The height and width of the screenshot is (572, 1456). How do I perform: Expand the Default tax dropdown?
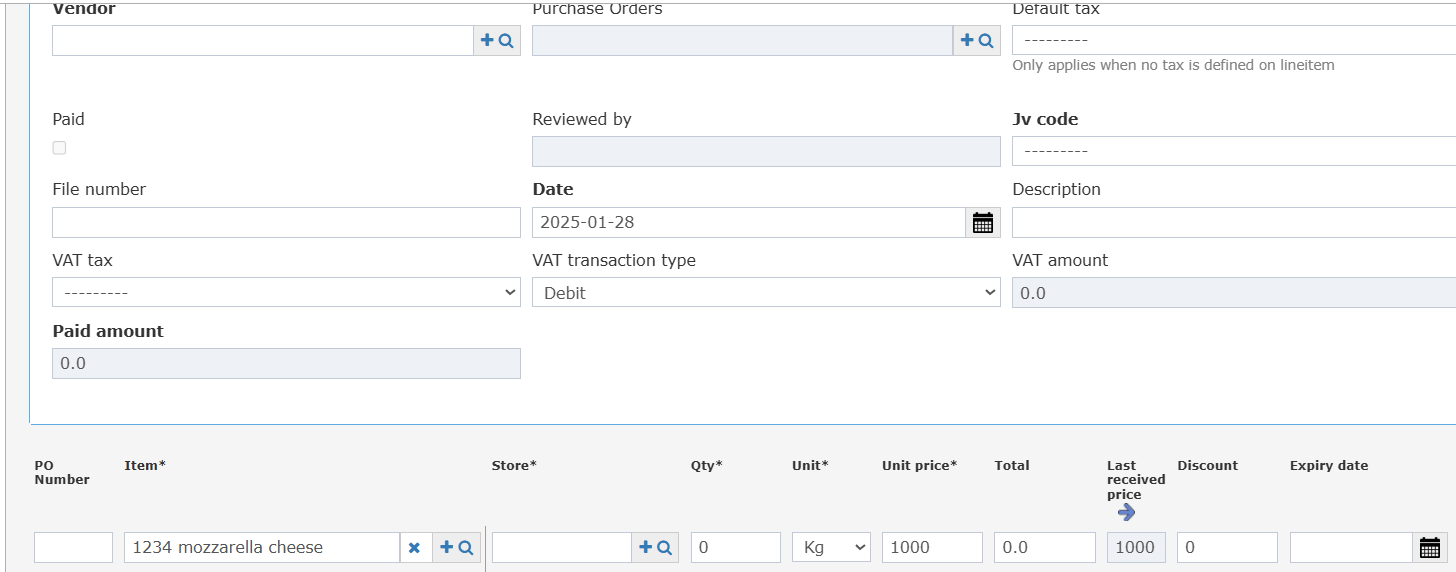pyautogui.click(x=1234, y=40)
